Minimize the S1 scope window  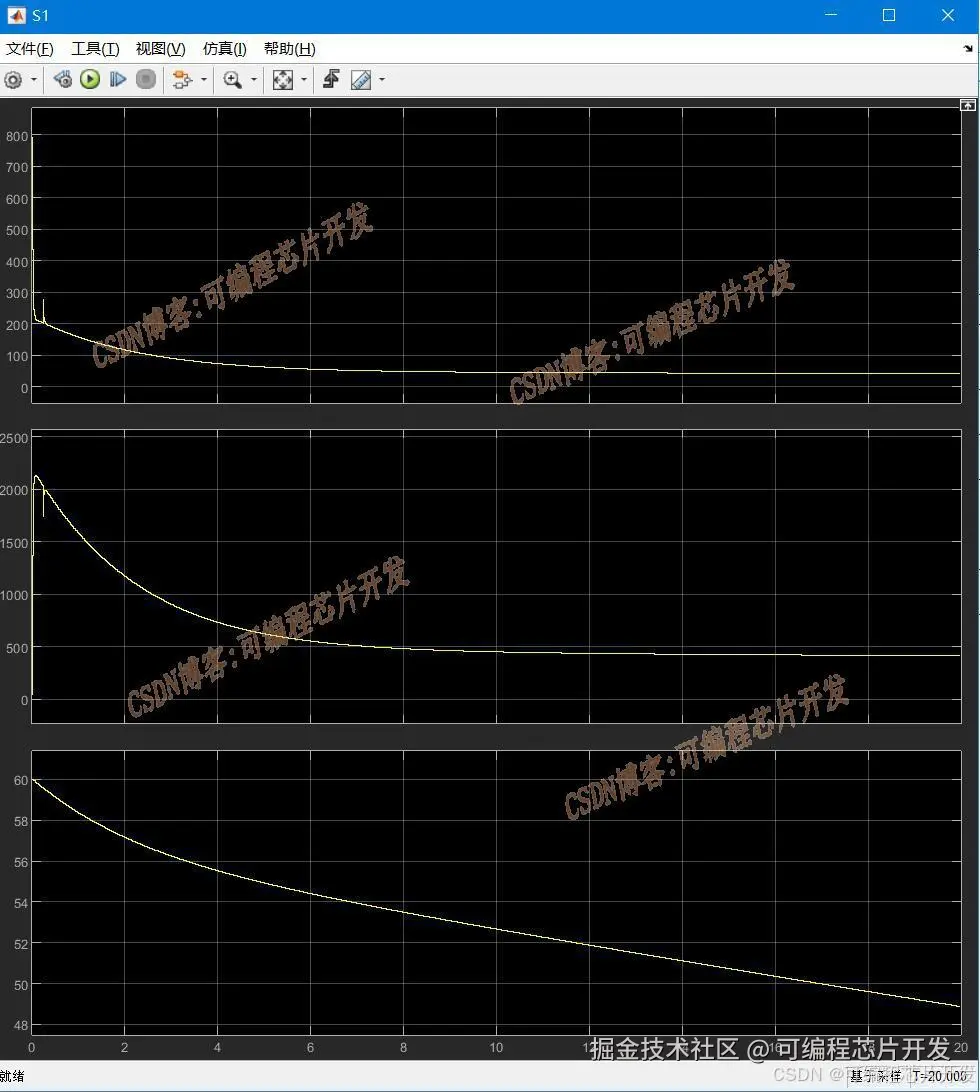831,15
